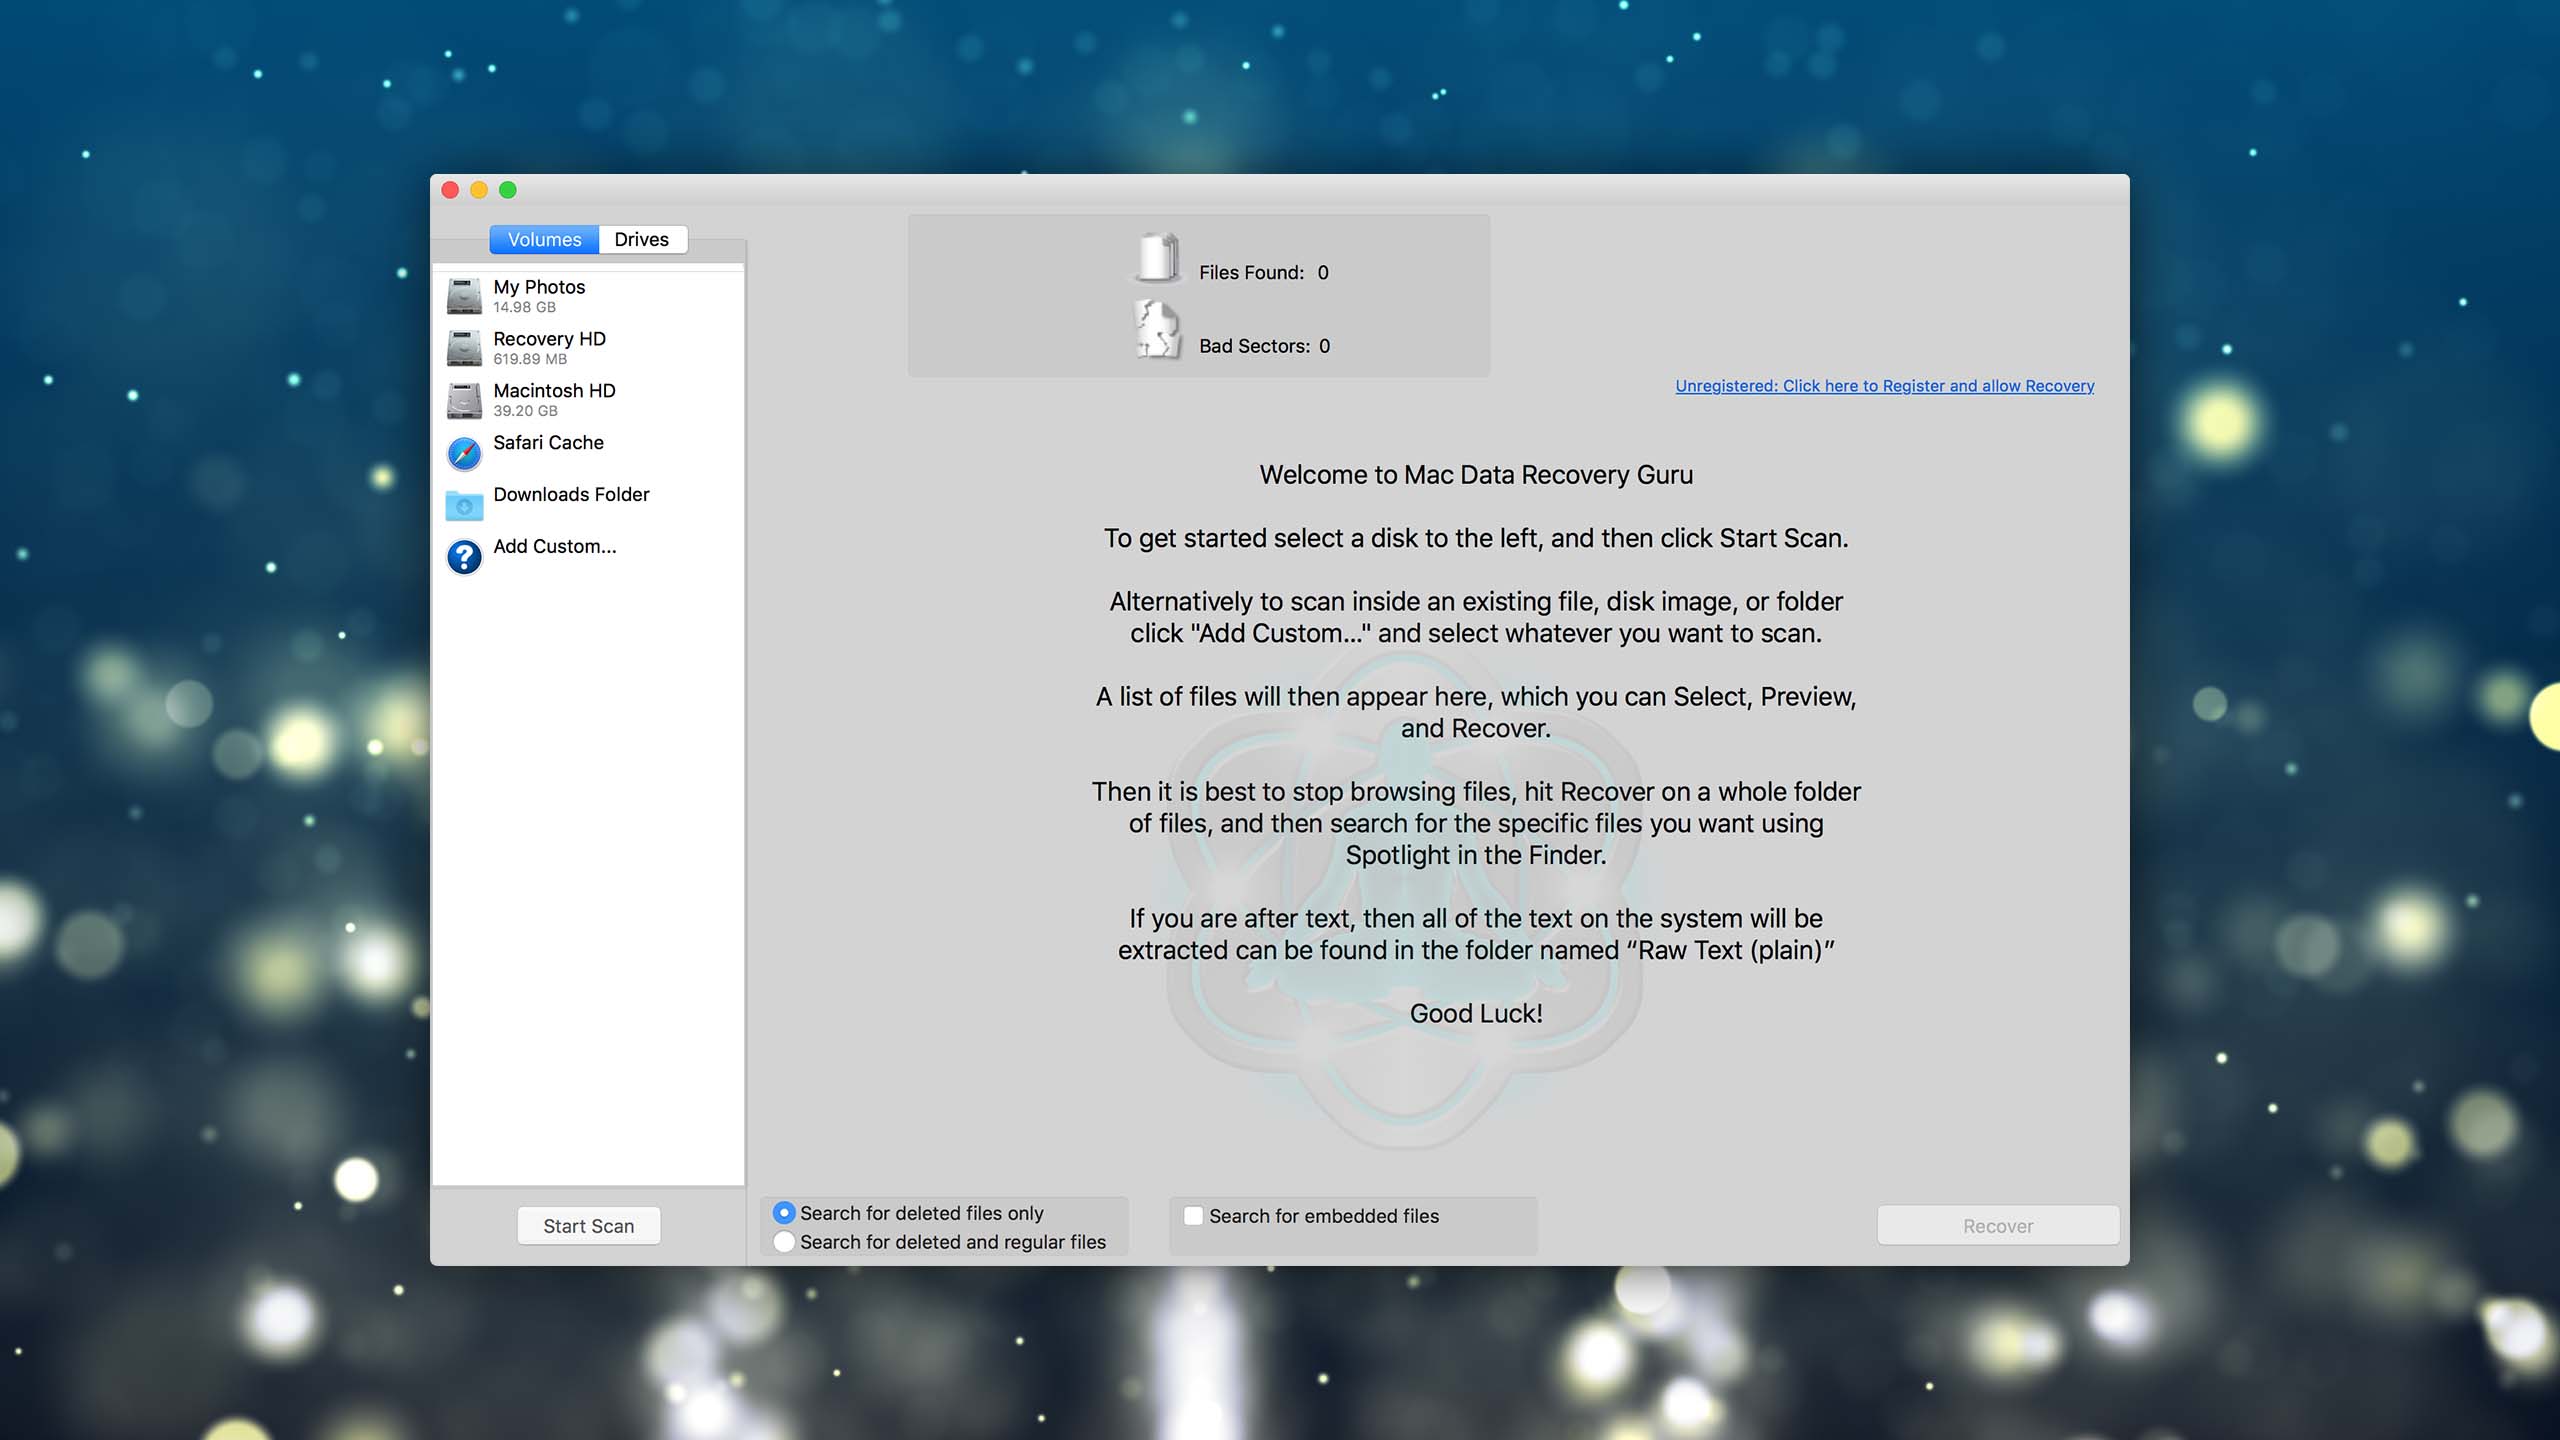This screenshot has height=1440, width=2560.
Task: Click the Start Scan button
Action: coord(589,1226)
